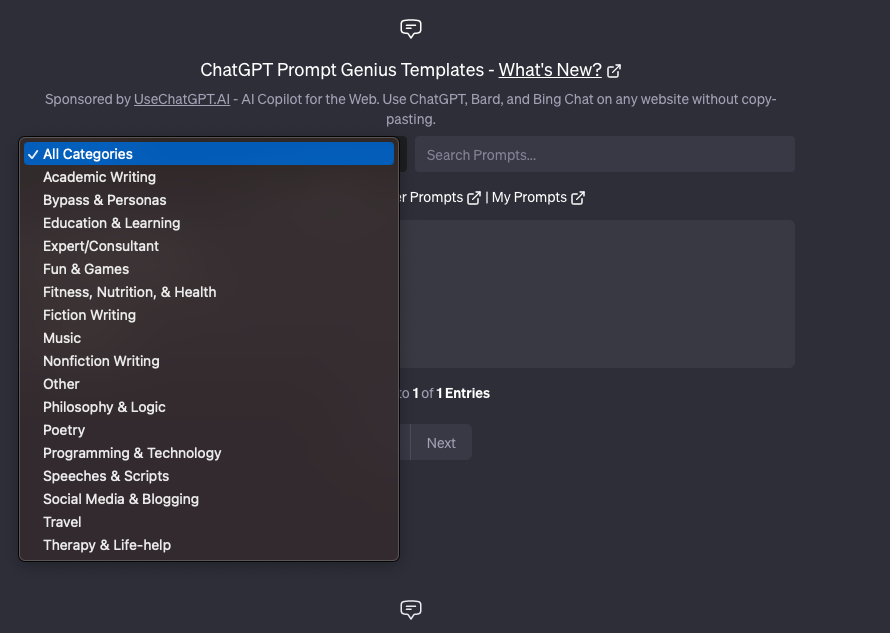Click external link icon before My Prompts separator

pos(473,198)
